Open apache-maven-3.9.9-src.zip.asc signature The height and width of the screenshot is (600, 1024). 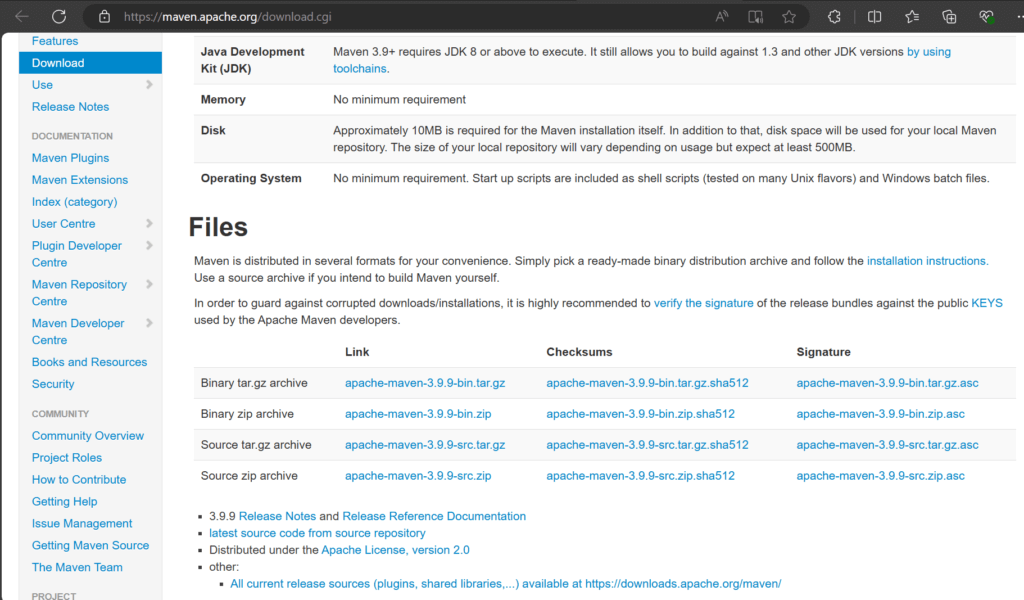880,476
